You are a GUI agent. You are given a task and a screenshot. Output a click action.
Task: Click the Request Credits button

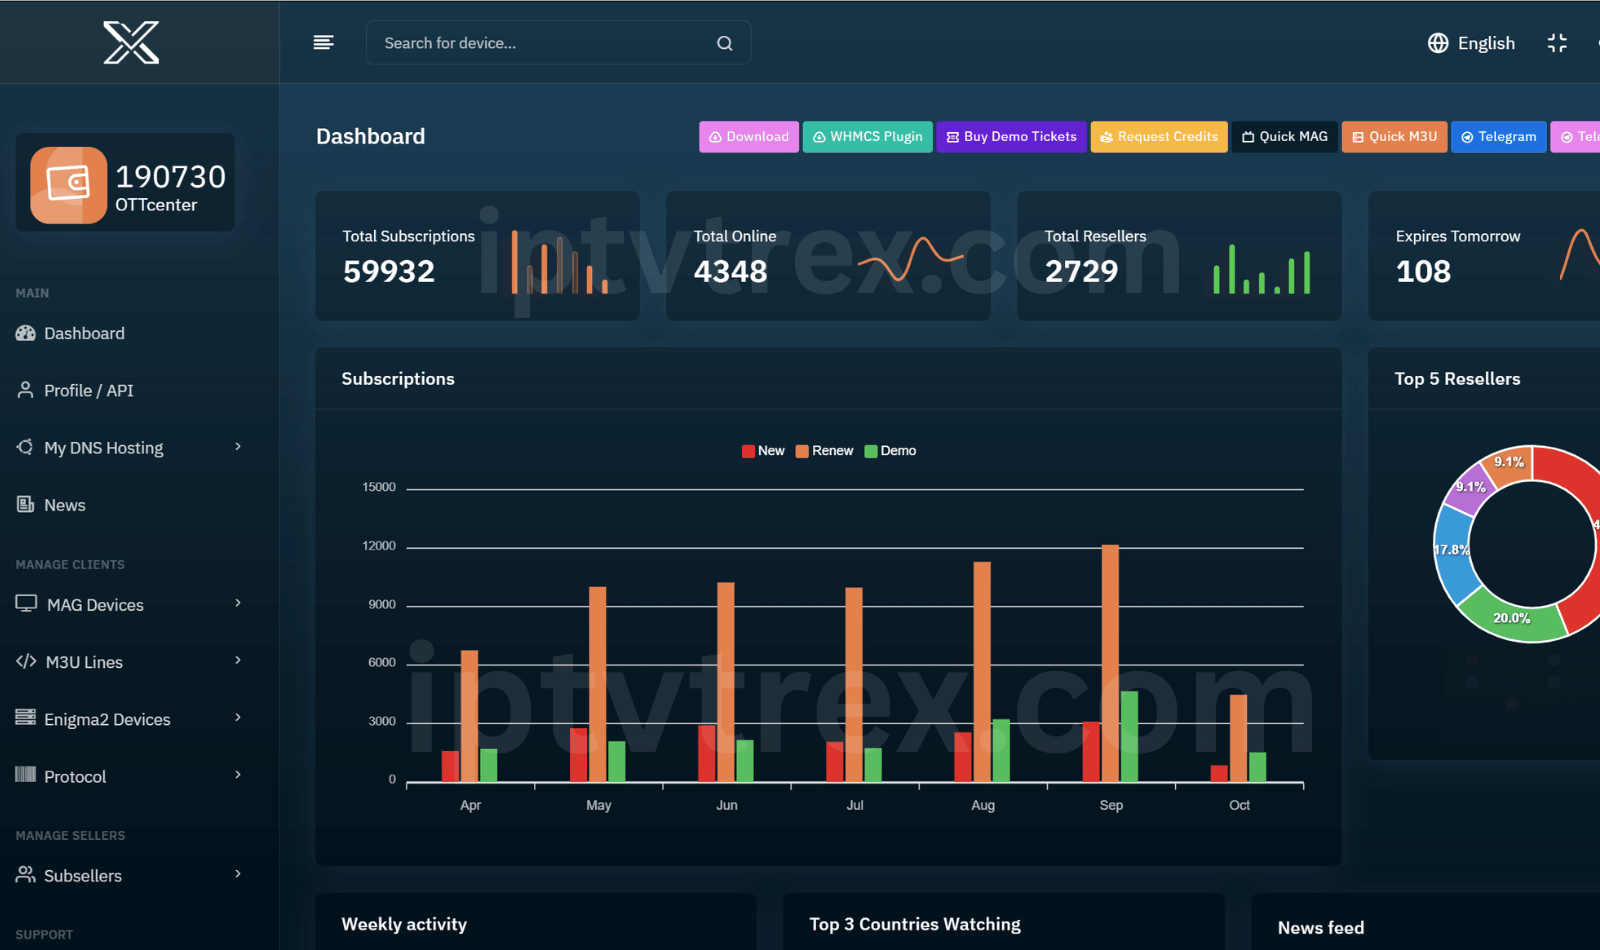(1159, 137)
